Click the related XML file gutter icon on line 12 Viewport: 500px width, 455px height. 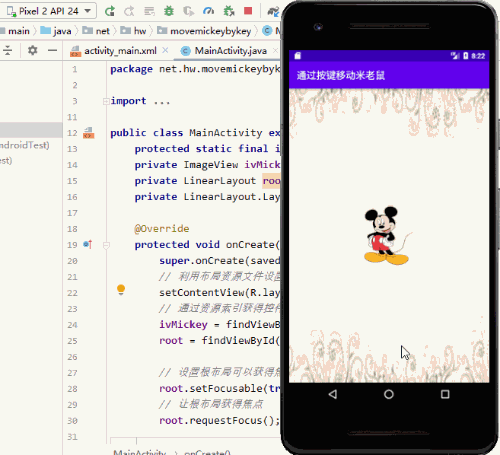coord(89,133)
